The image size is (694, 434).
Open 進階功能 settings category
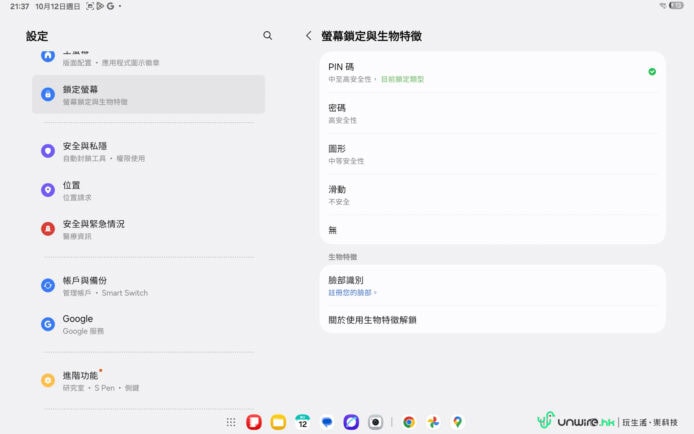point(148,381)
